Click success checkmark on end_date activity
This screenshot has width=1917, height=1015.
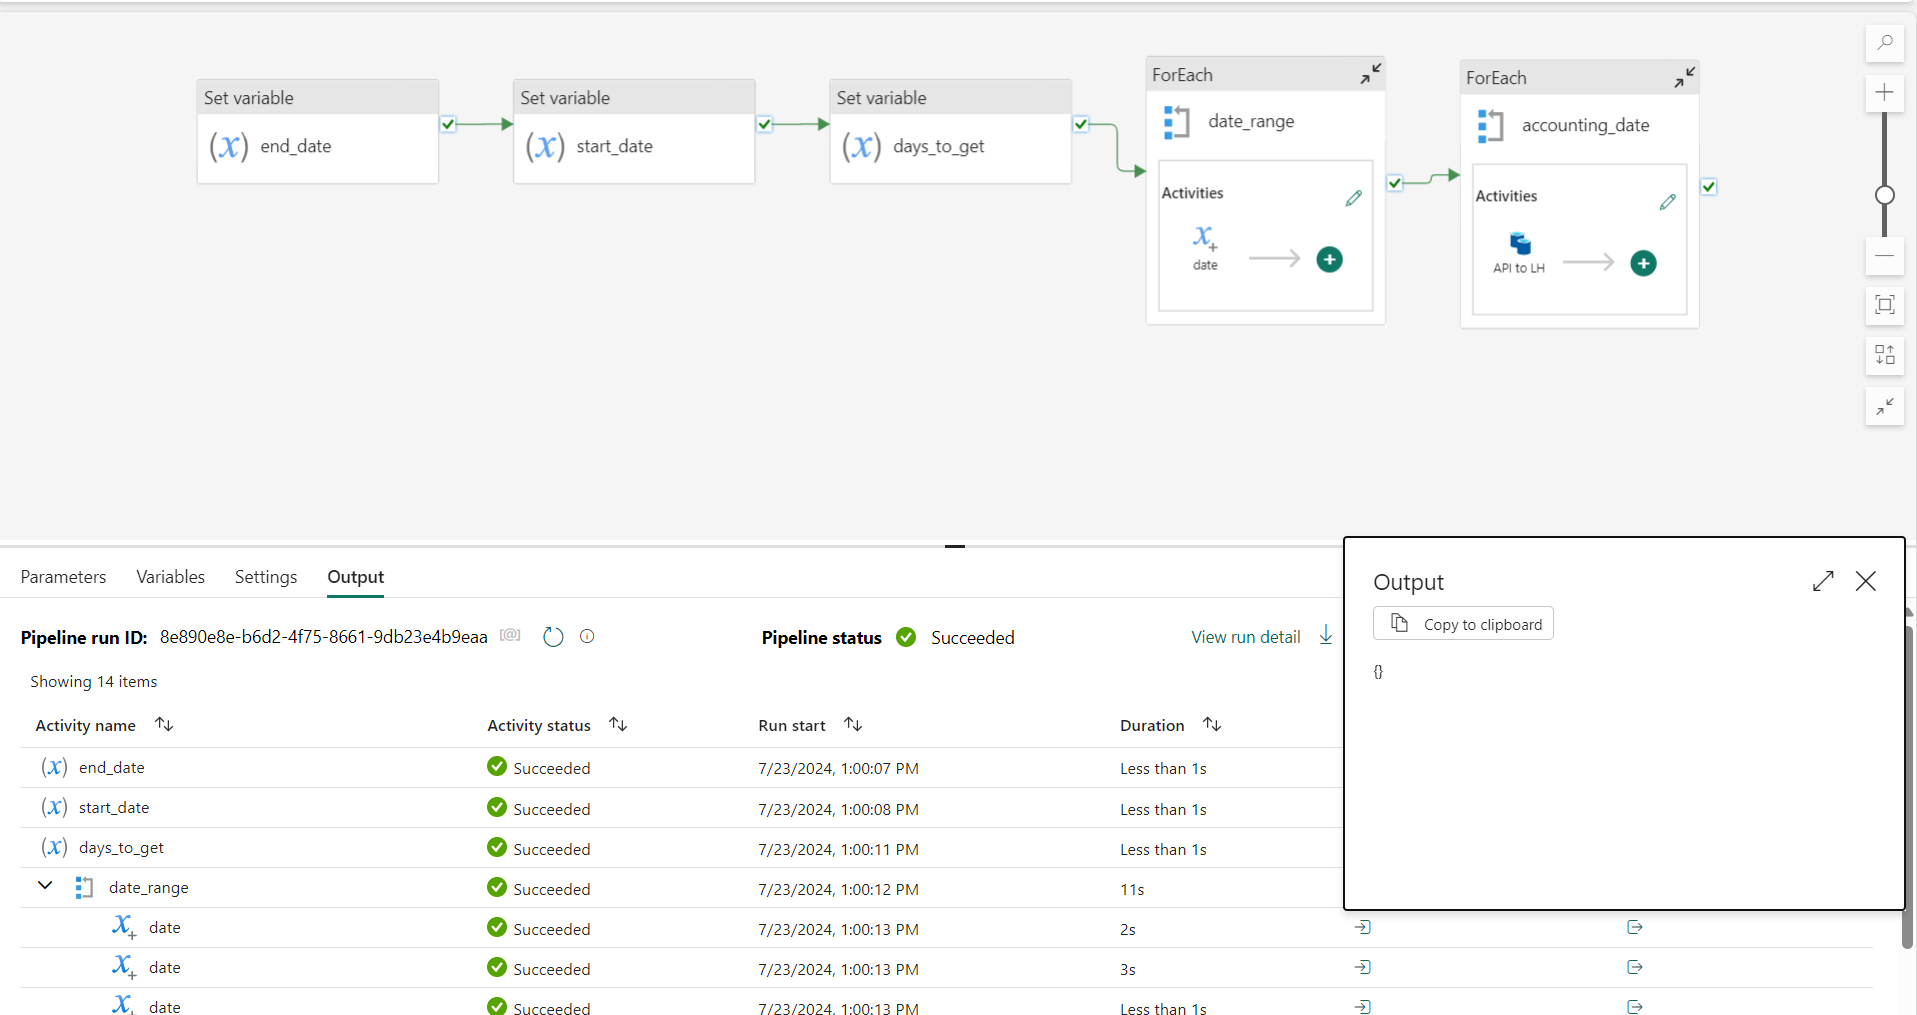click(x=448, y=124)
